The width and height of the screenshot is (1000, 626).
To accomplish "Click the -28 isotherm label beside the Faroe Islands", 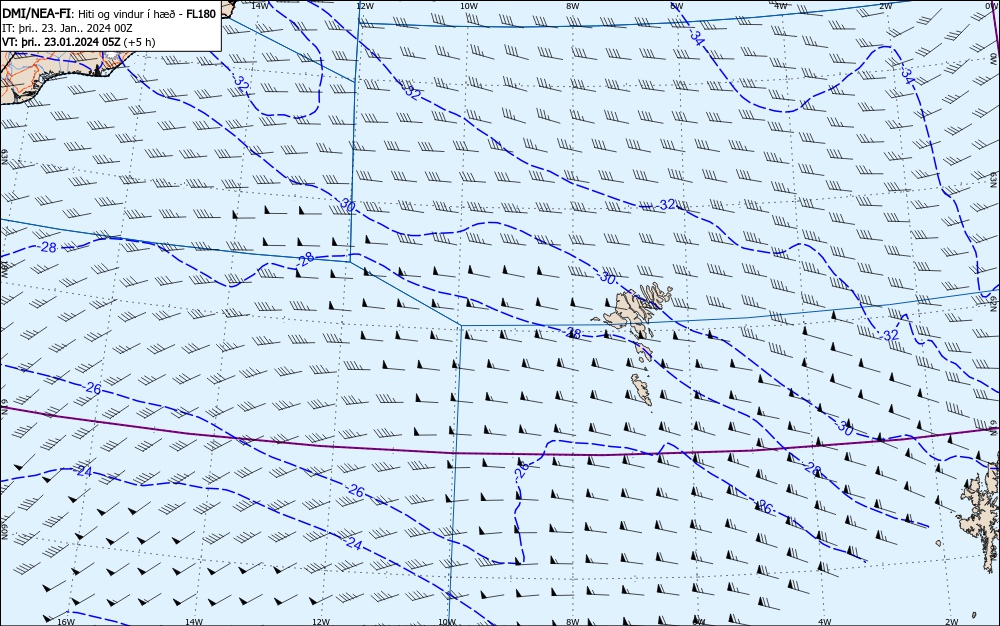I will (x=573, y=333).
